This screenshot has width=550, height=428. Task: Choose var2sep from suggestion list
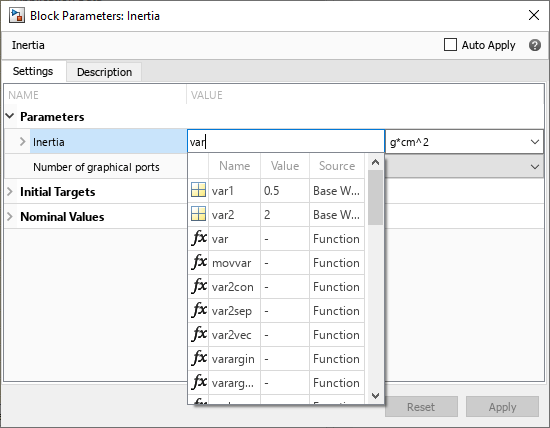(x=276, y=310)
